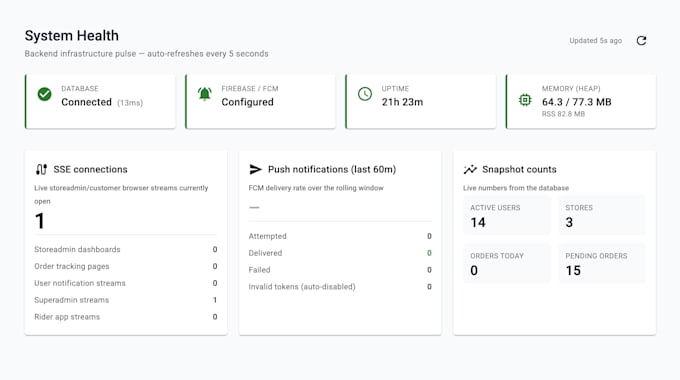The image size is (680, 380).
Task: Click the FCM delivery rate description
Action: tap(316, 188)
